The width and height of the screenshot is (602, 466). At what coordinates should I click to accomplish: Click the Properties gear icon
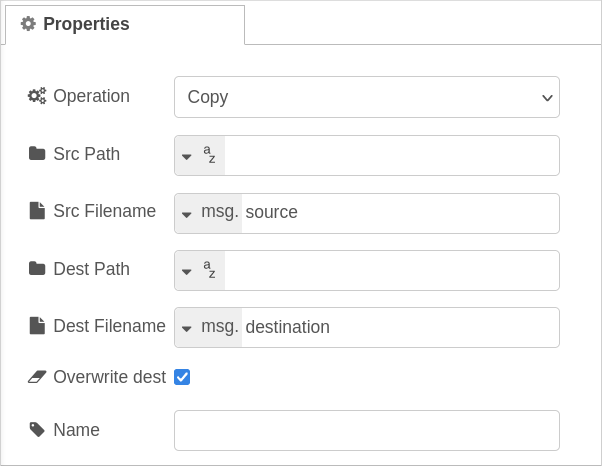[28, 24]
